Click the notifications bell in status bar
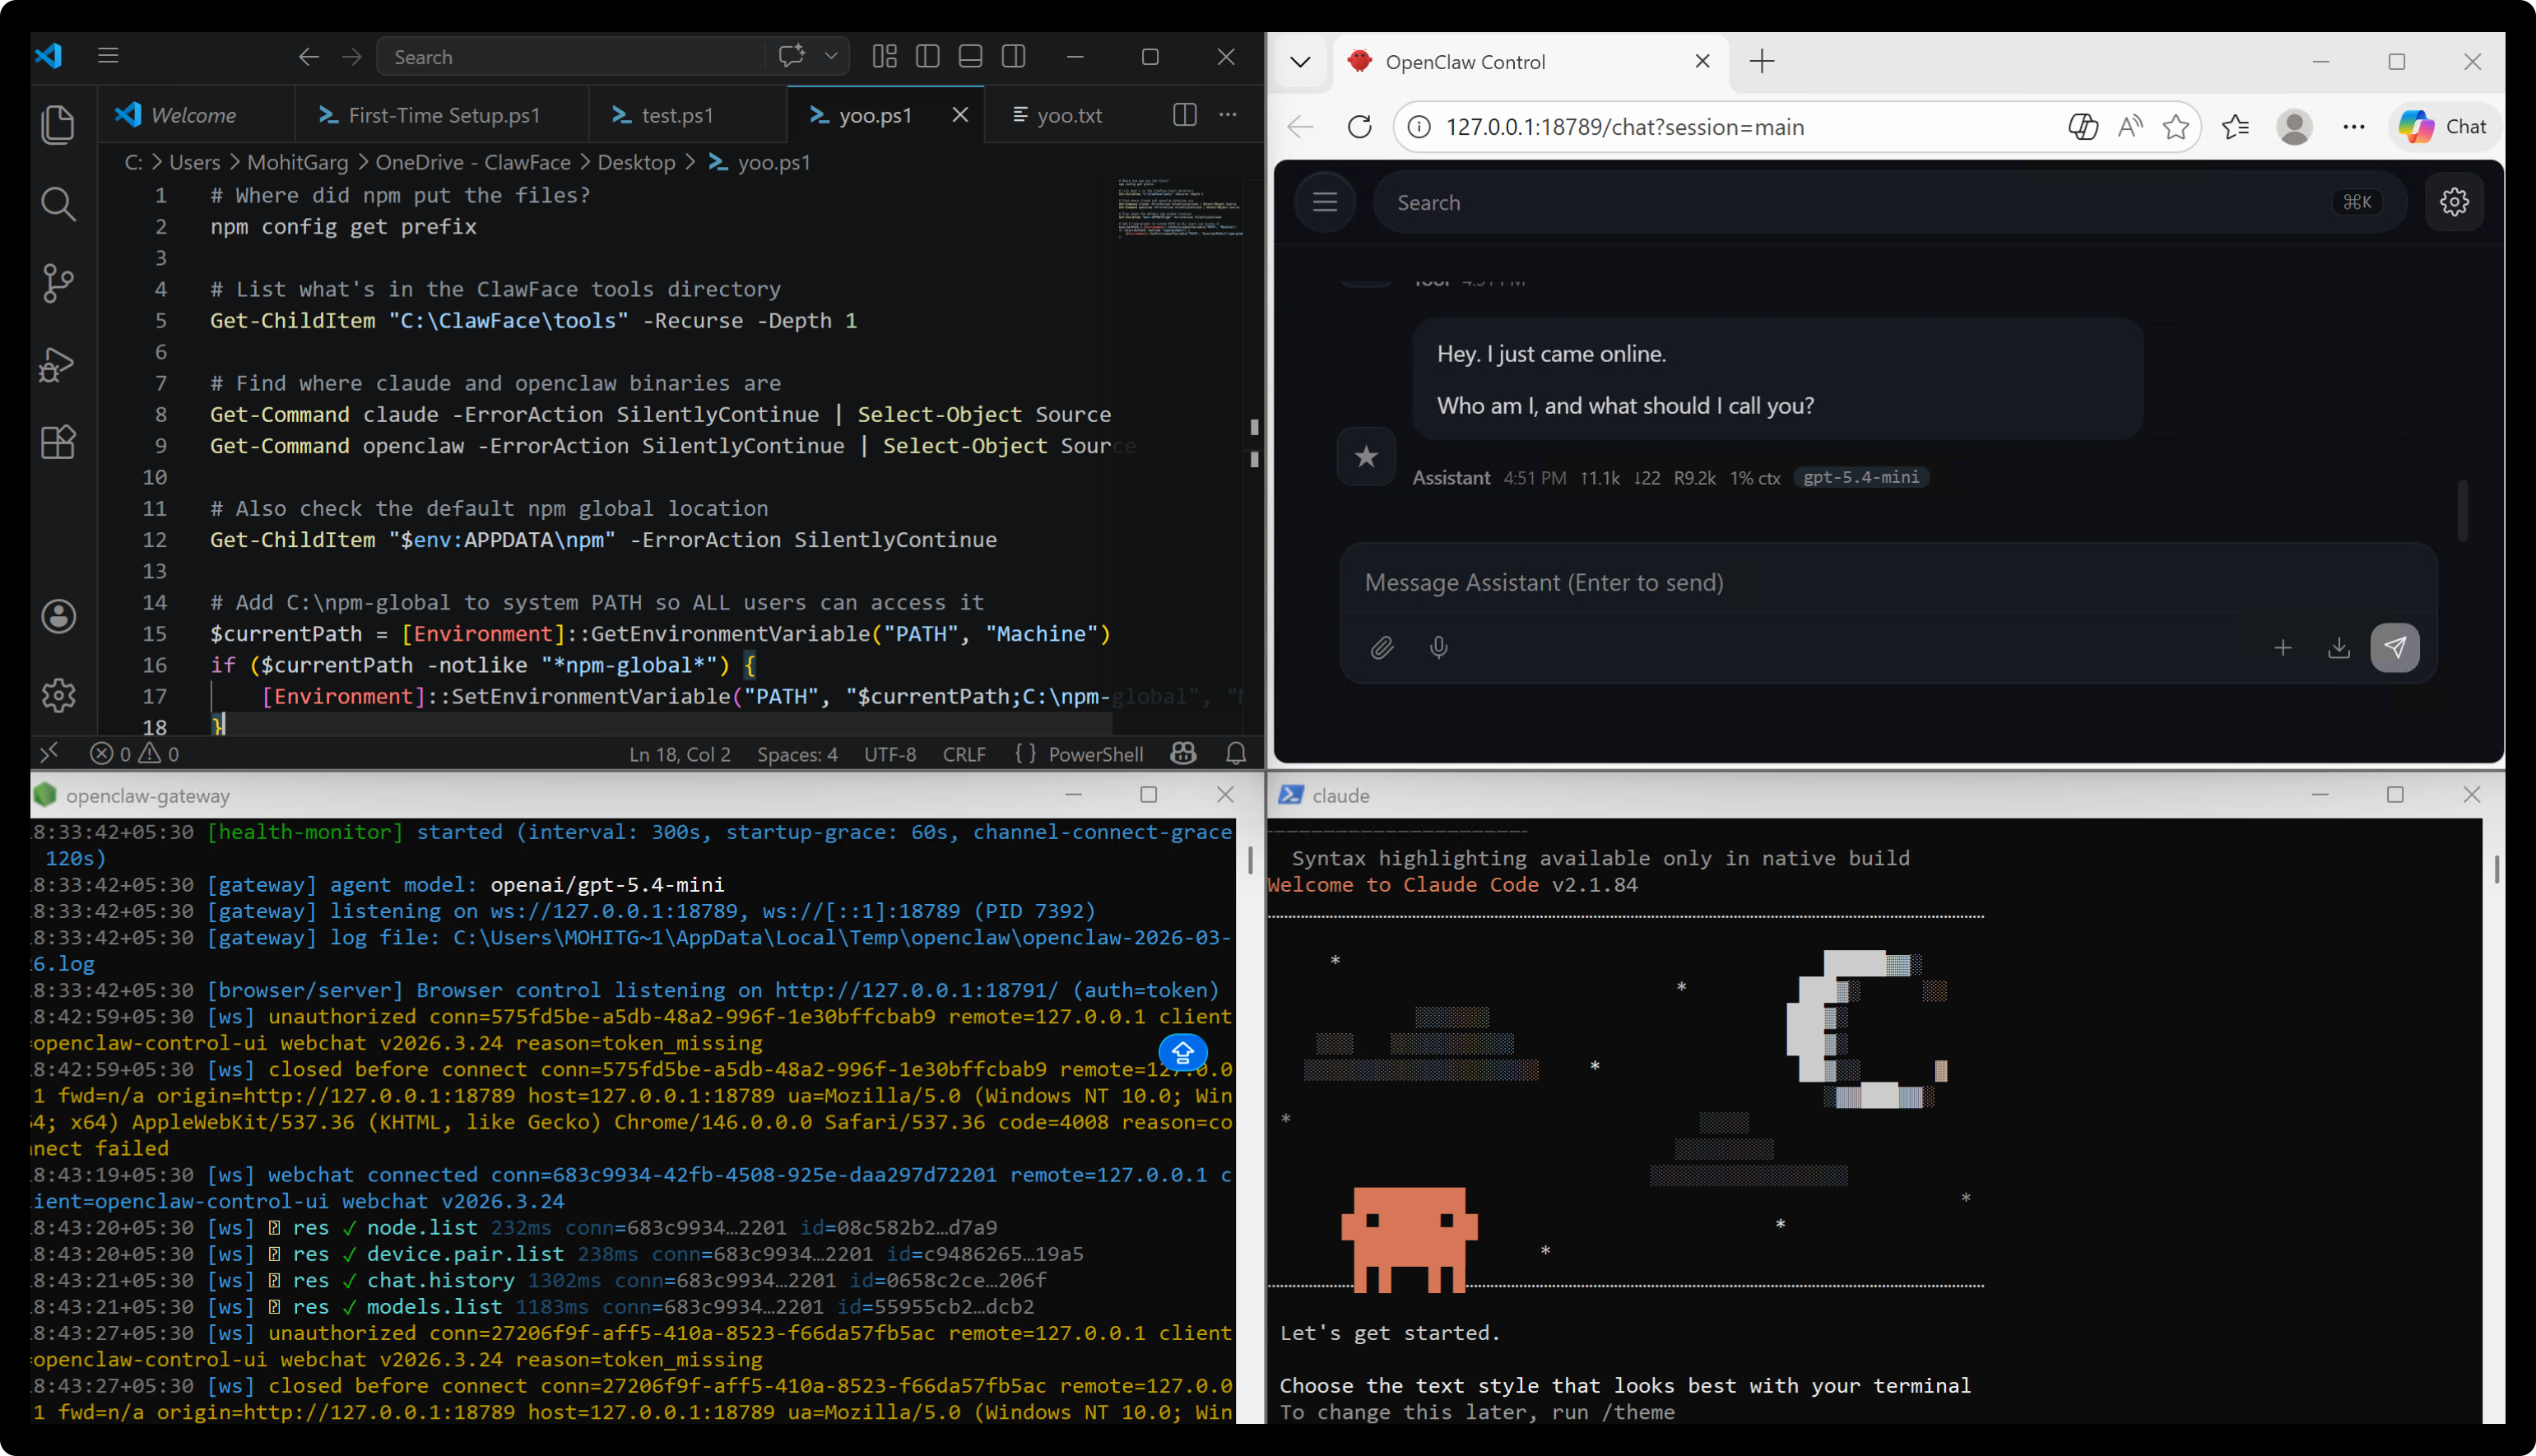The image size is (2536, 1456). coord(1235,754)
